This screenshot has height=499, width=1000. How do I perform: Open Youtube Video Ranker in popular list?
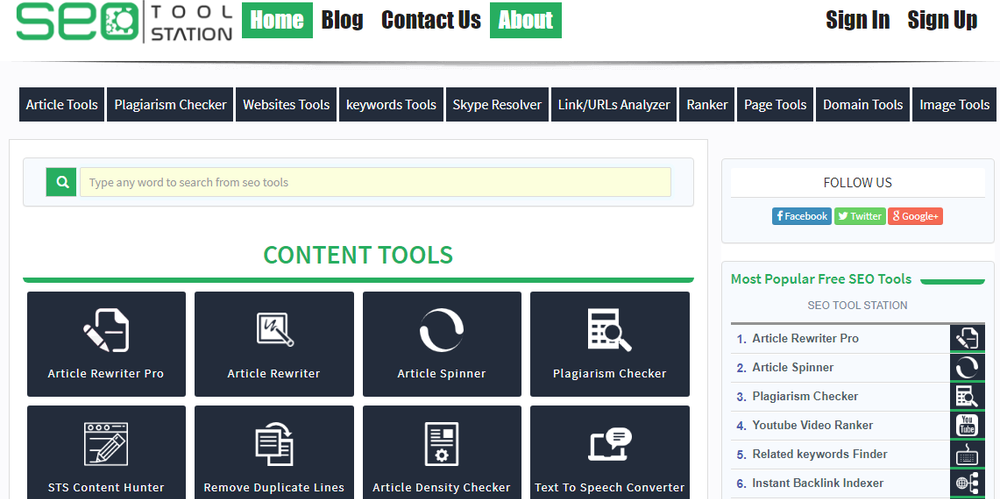pos(812,425)
